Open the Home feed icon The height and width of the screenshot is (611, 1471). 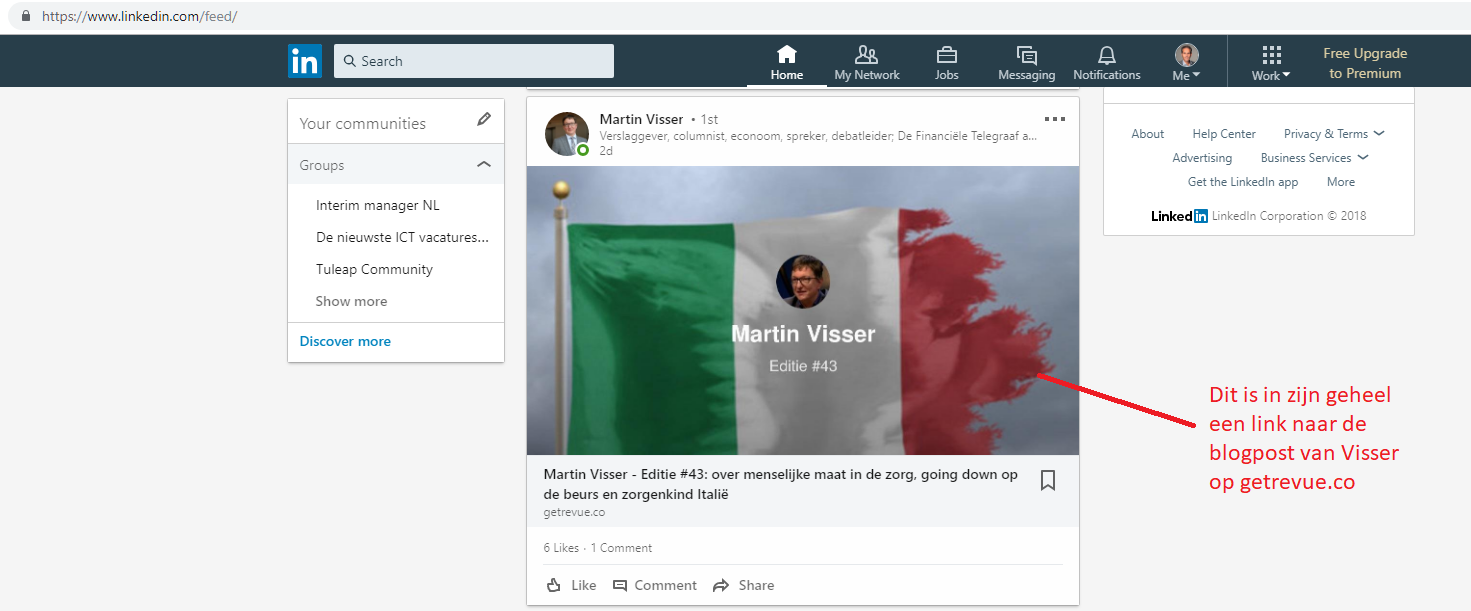(787, 54)
